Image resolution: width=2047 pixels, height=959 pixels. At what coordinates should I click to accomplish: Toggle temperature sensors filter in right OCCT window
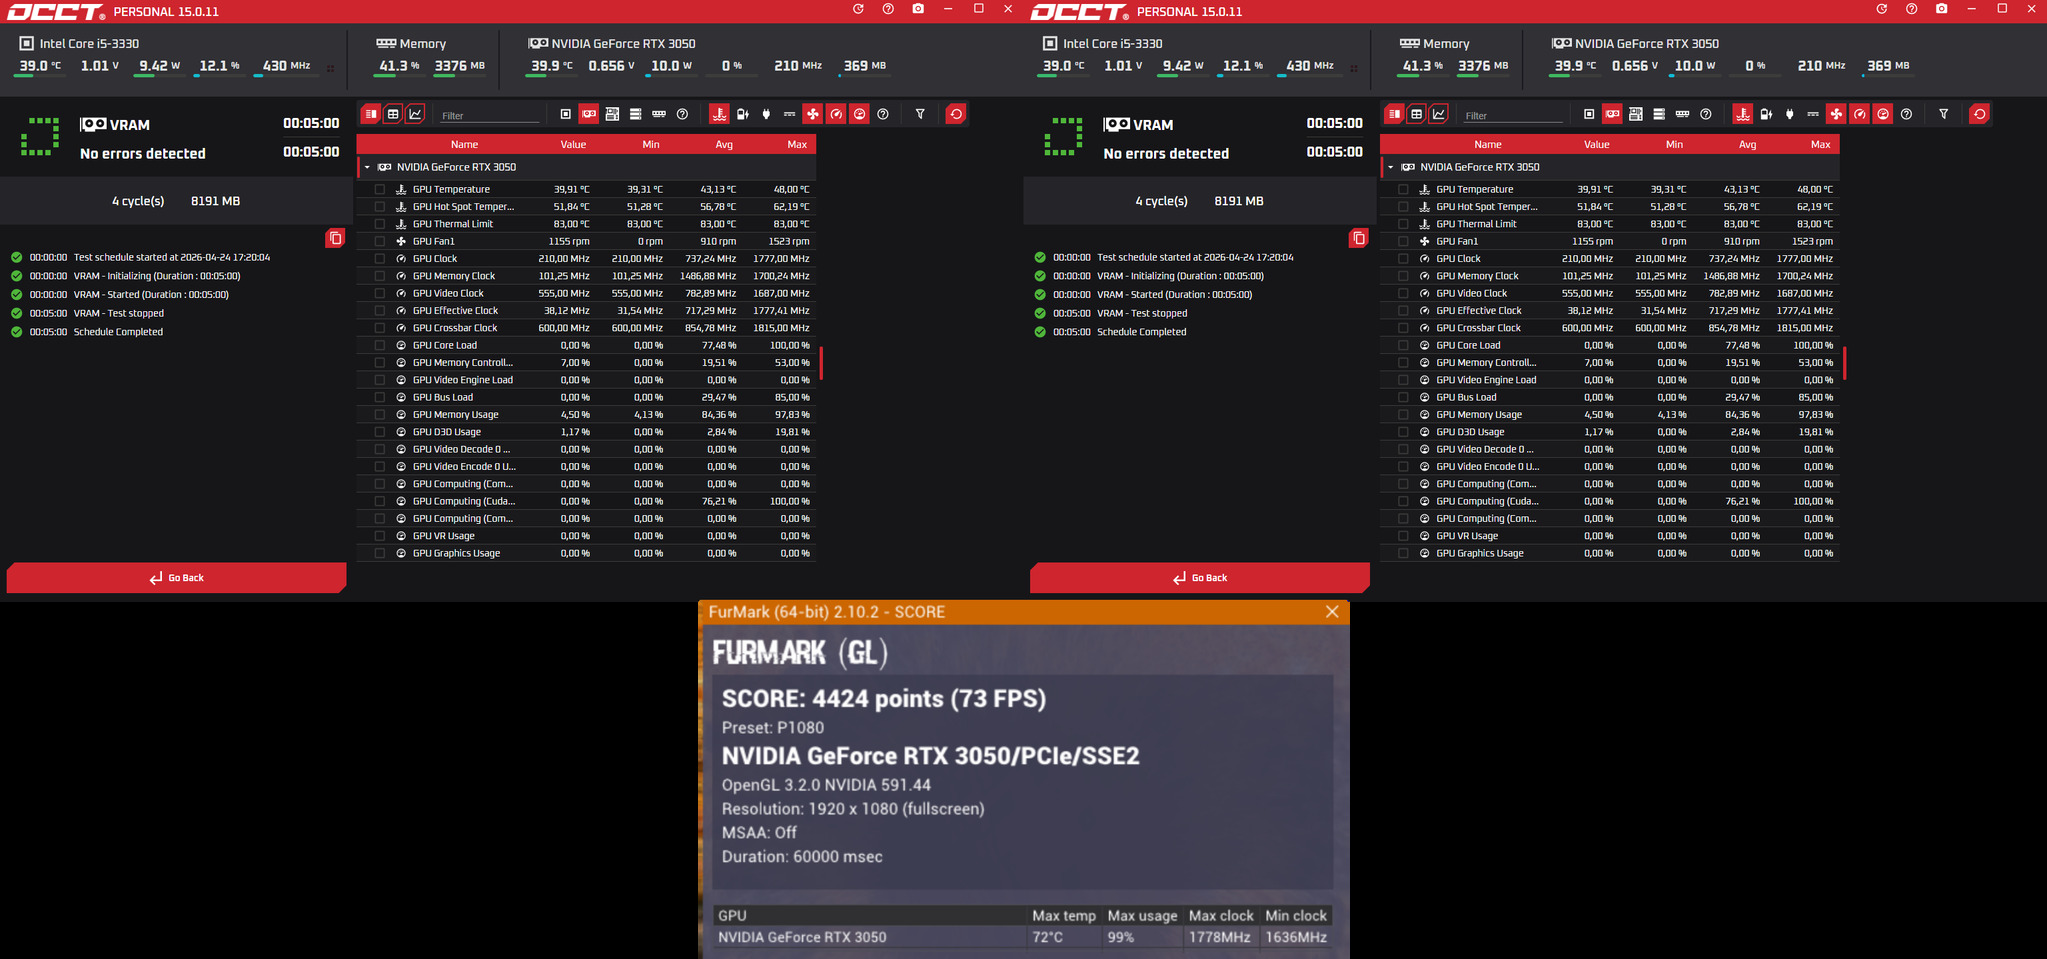(1743, 114)
